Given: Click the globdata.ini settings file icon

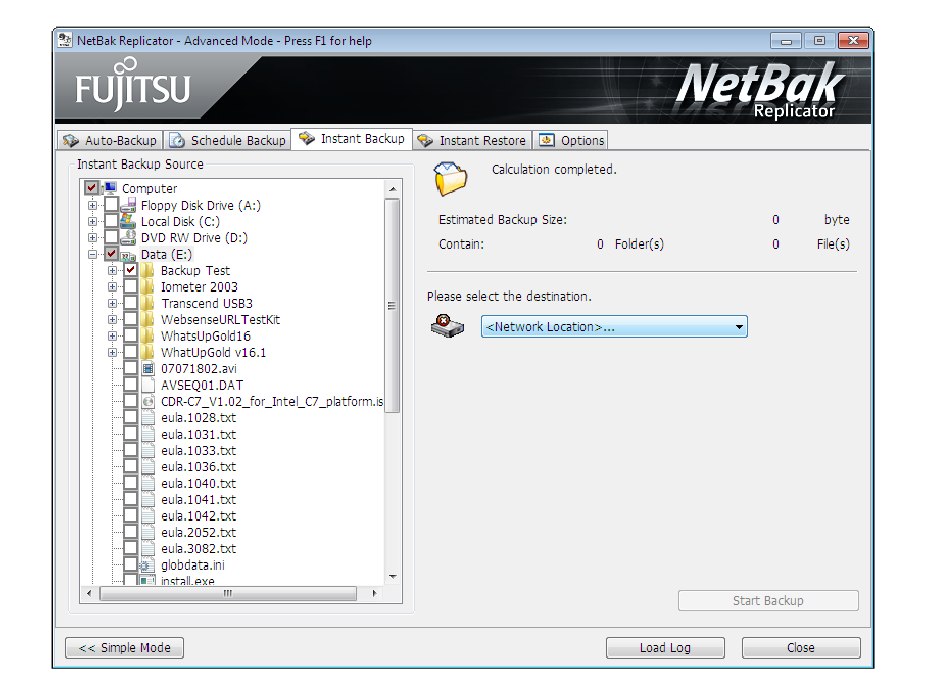Looking at the screenshot, I should coord(147,565).
